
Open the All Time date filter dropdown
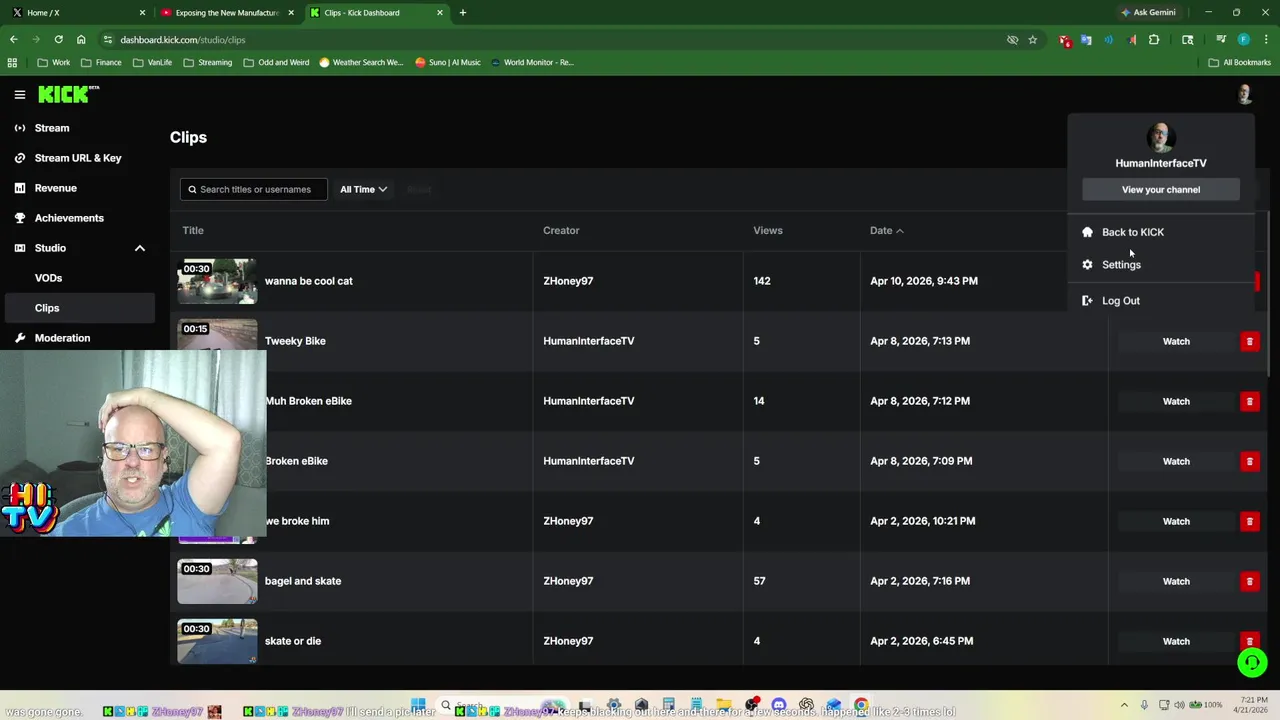pyautogui.click(x=363, y=189)
